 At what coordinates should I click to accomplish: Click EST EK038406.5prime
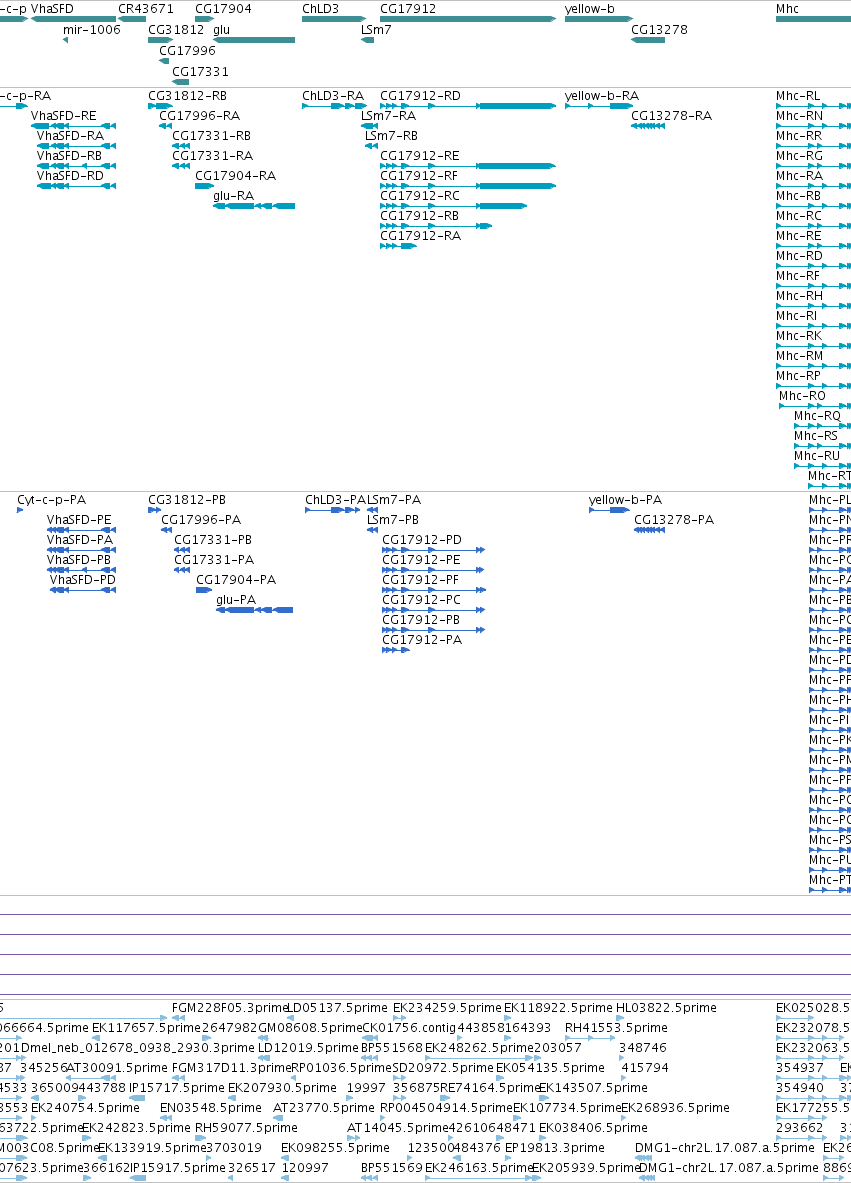point(593,1128)
